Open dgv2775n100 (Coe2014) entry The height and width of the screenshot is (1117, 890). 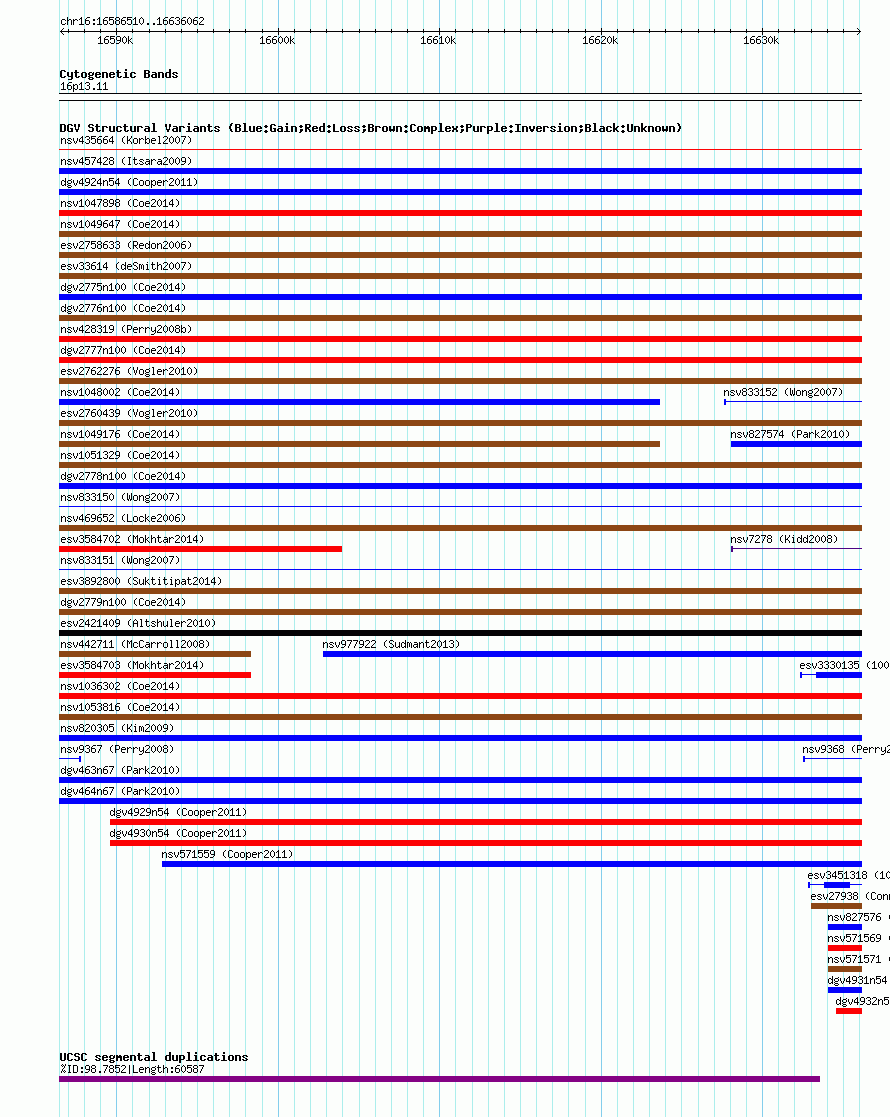click(x=123, y=287)
